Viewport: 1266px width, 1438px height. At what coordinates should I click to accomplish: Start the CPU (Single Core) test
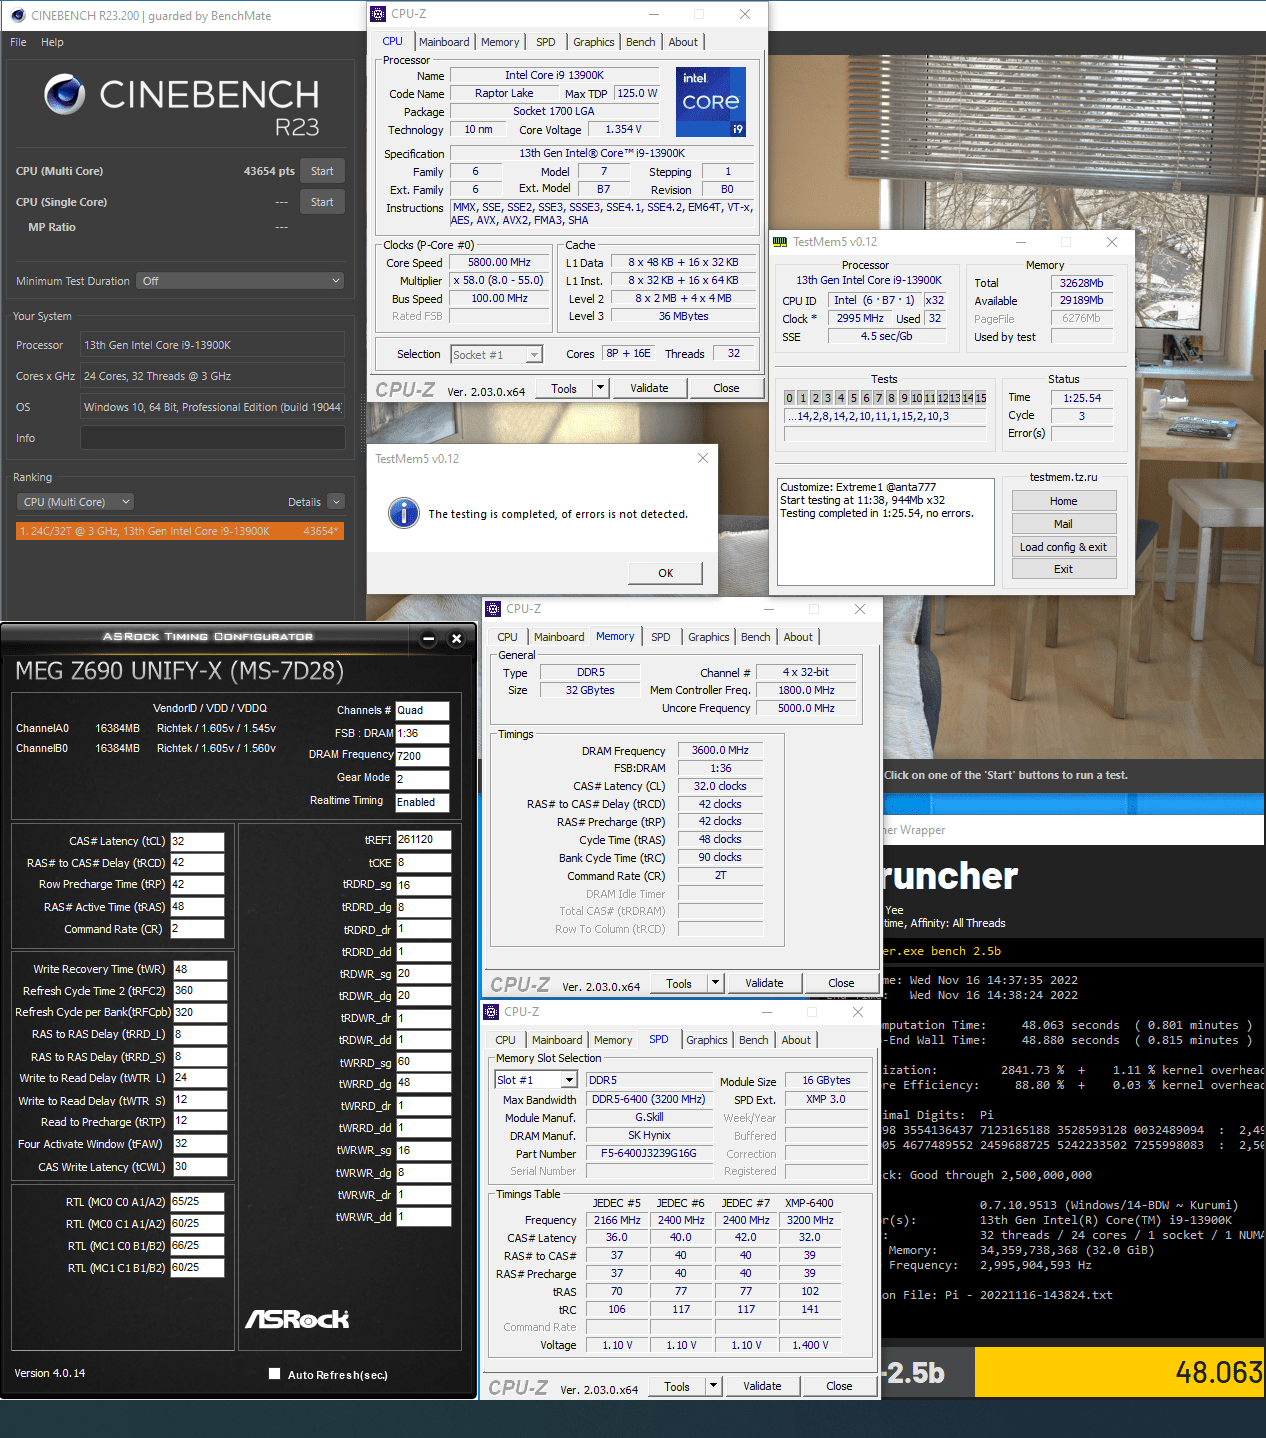322,202
